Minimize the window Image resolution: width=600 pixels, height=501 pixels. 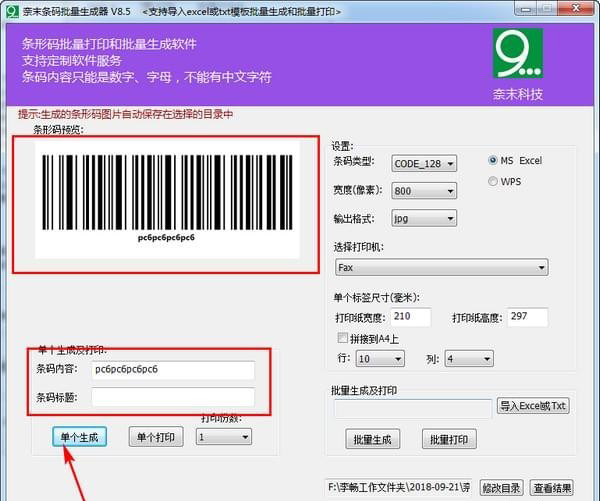click(x=525, y=9)
